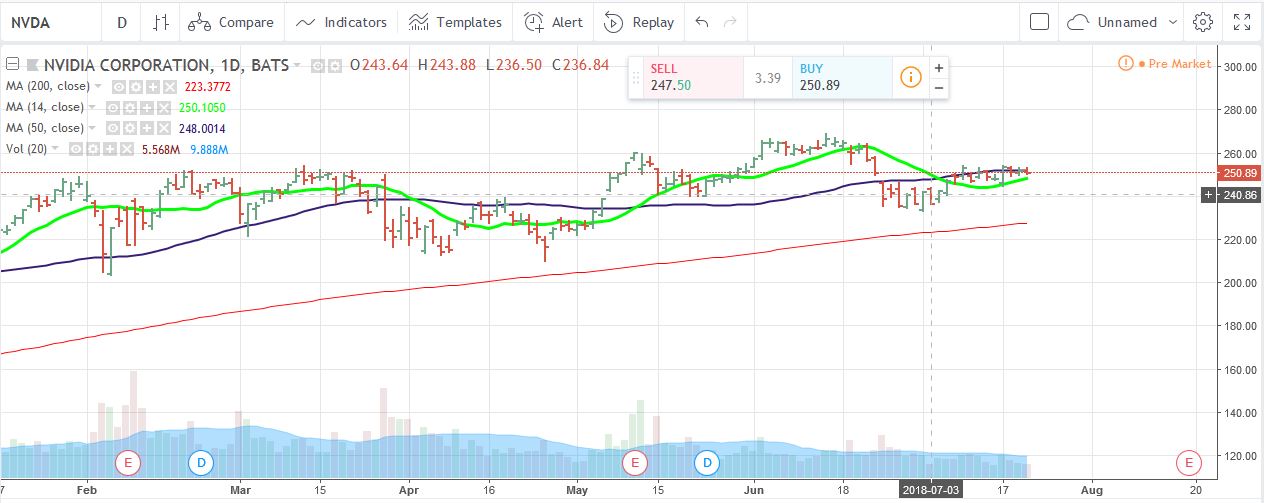
Task: Remove the Vol (20) indicator
Action: [x=127, y=149]
